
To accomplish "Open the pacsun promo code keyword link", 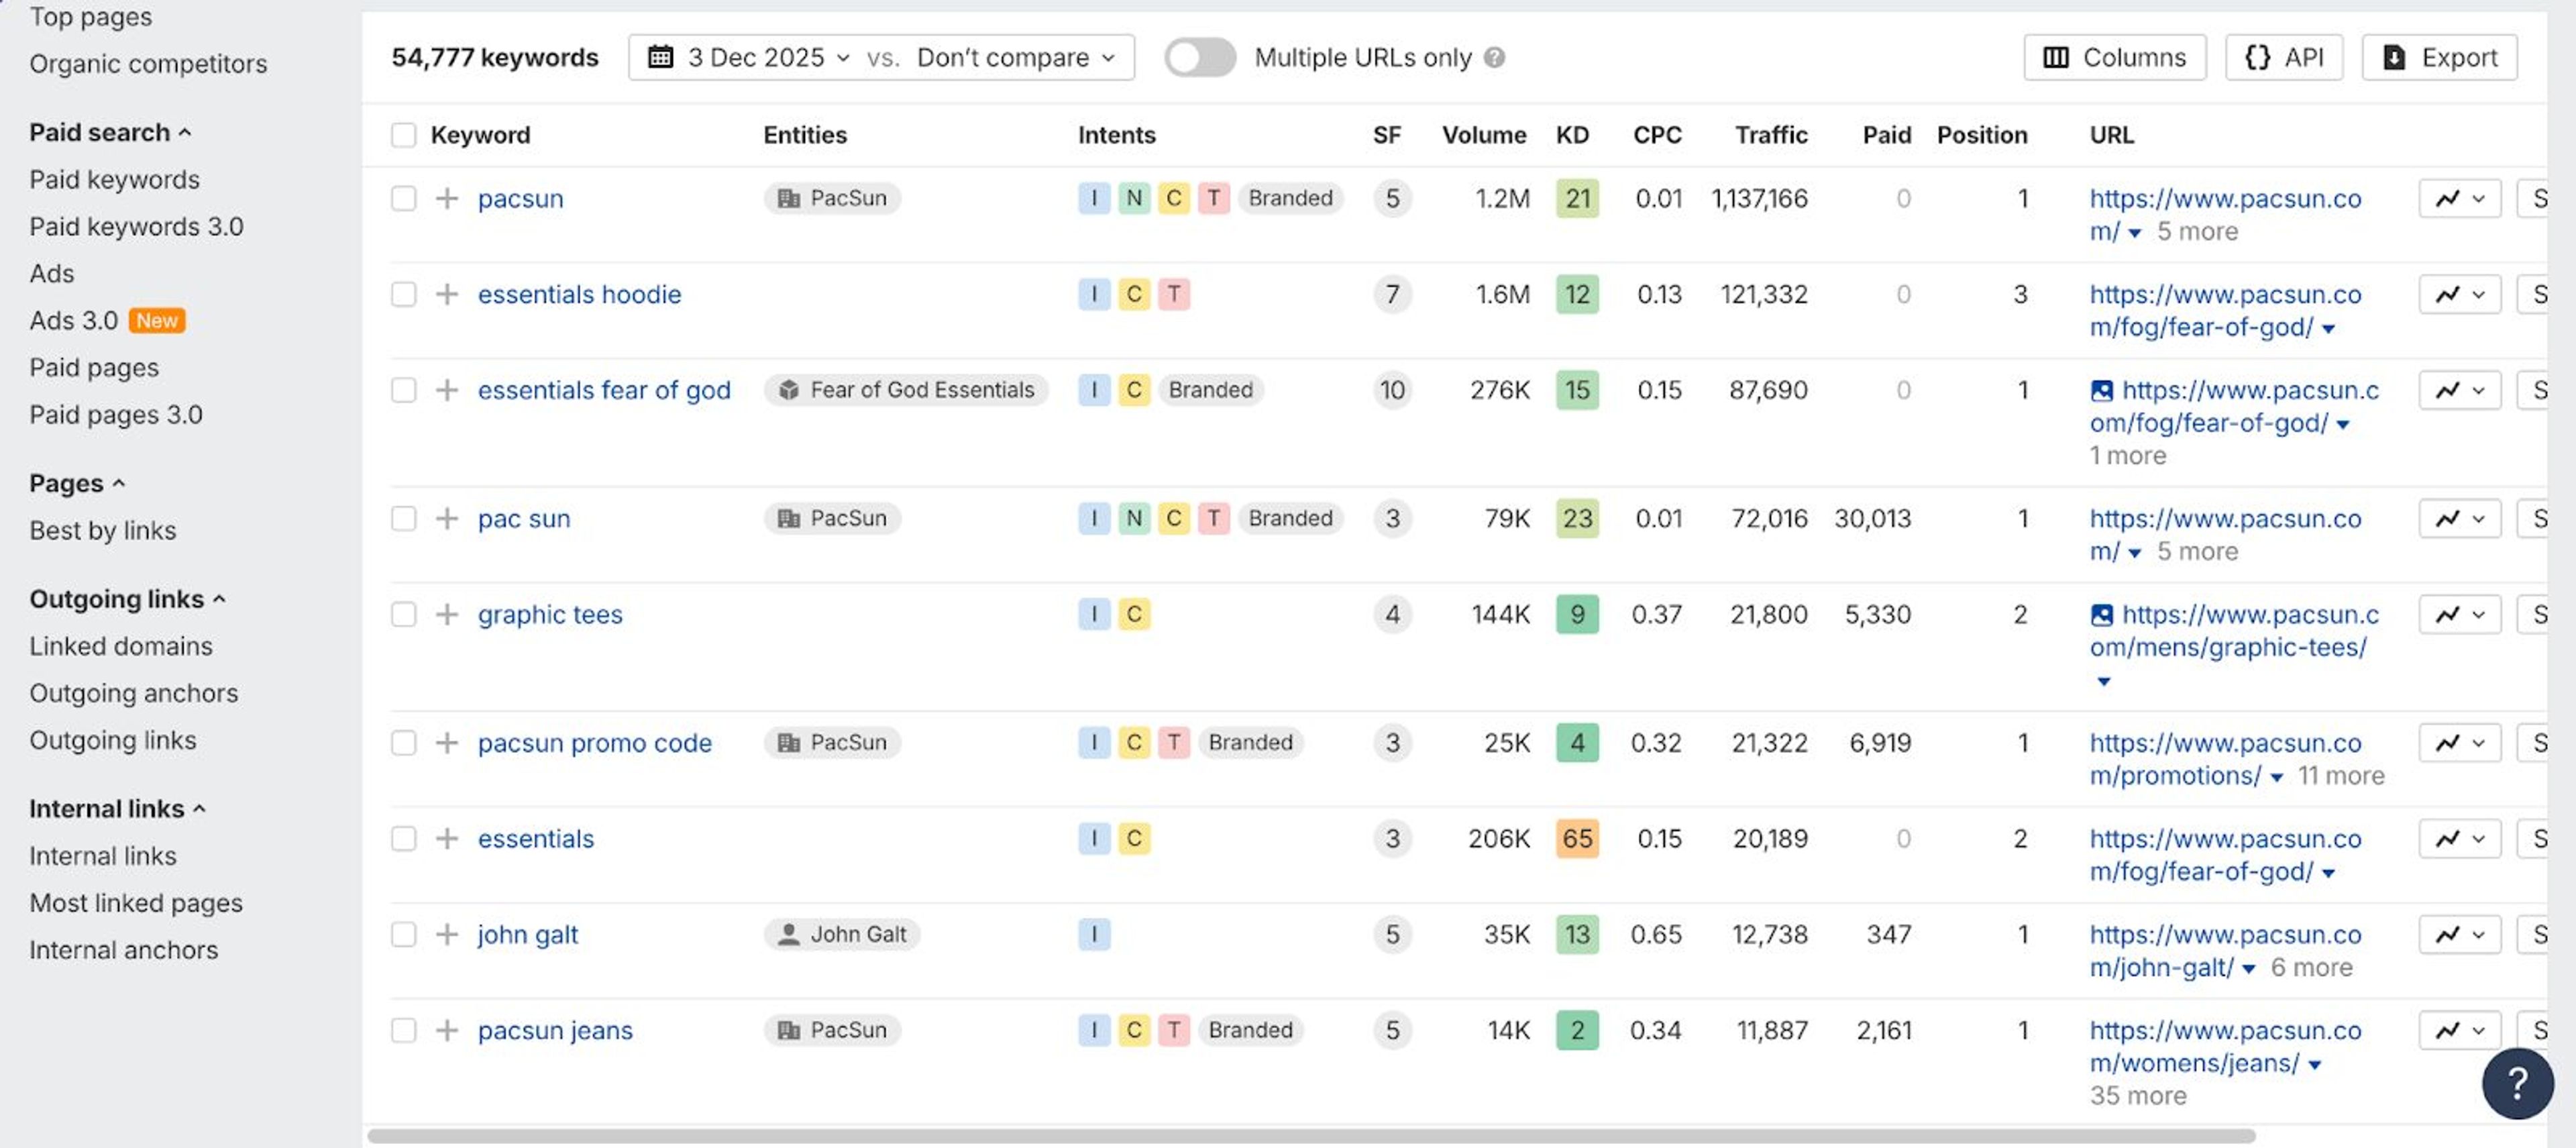I will [594, 743].
